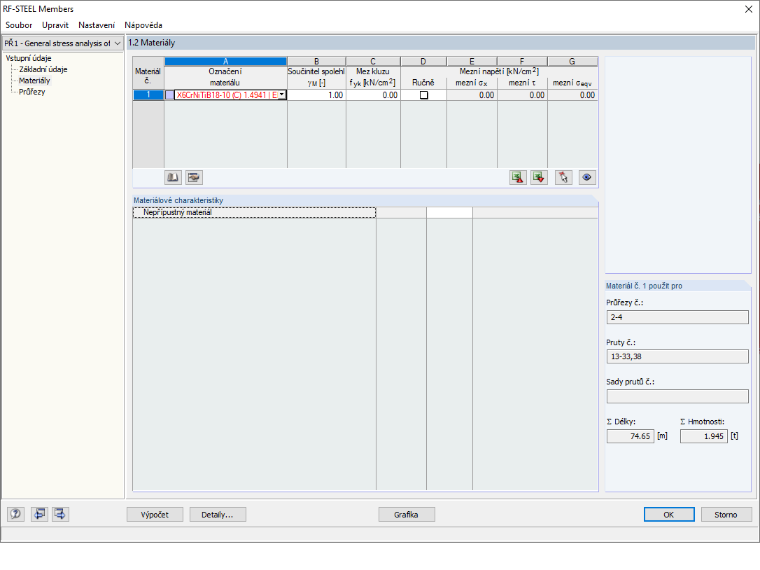Open the Nápověda menu
760x570 pixels.
[143, 25]
